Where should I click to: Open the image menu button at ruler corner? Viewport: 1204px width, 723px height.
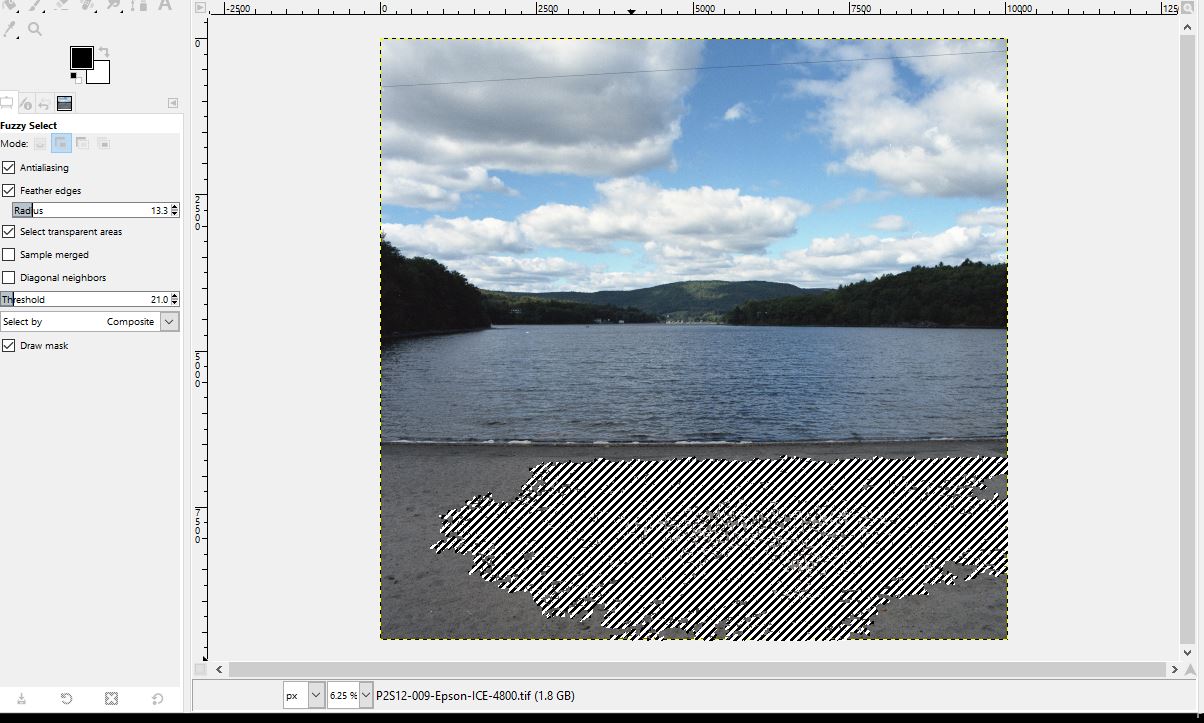coord(201,8)
